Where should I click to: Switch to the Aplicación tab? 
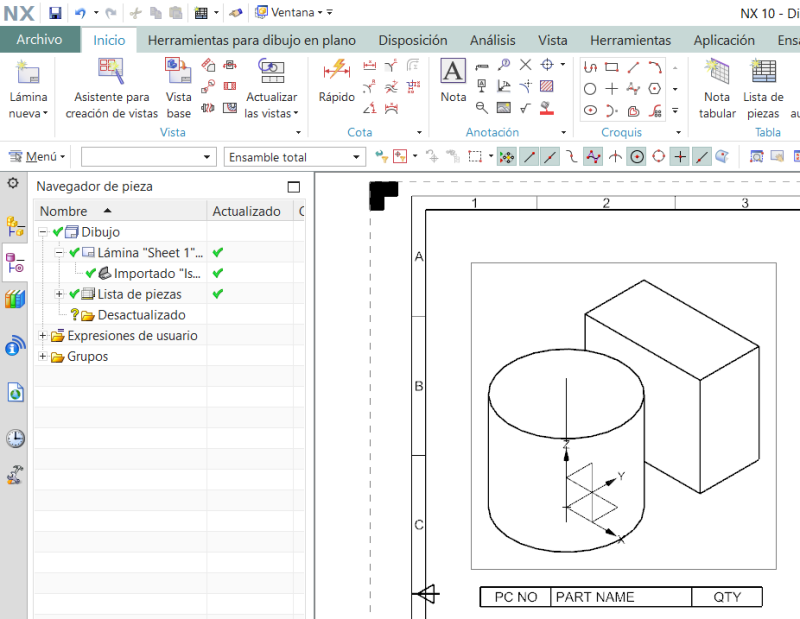tap(724, 40)
